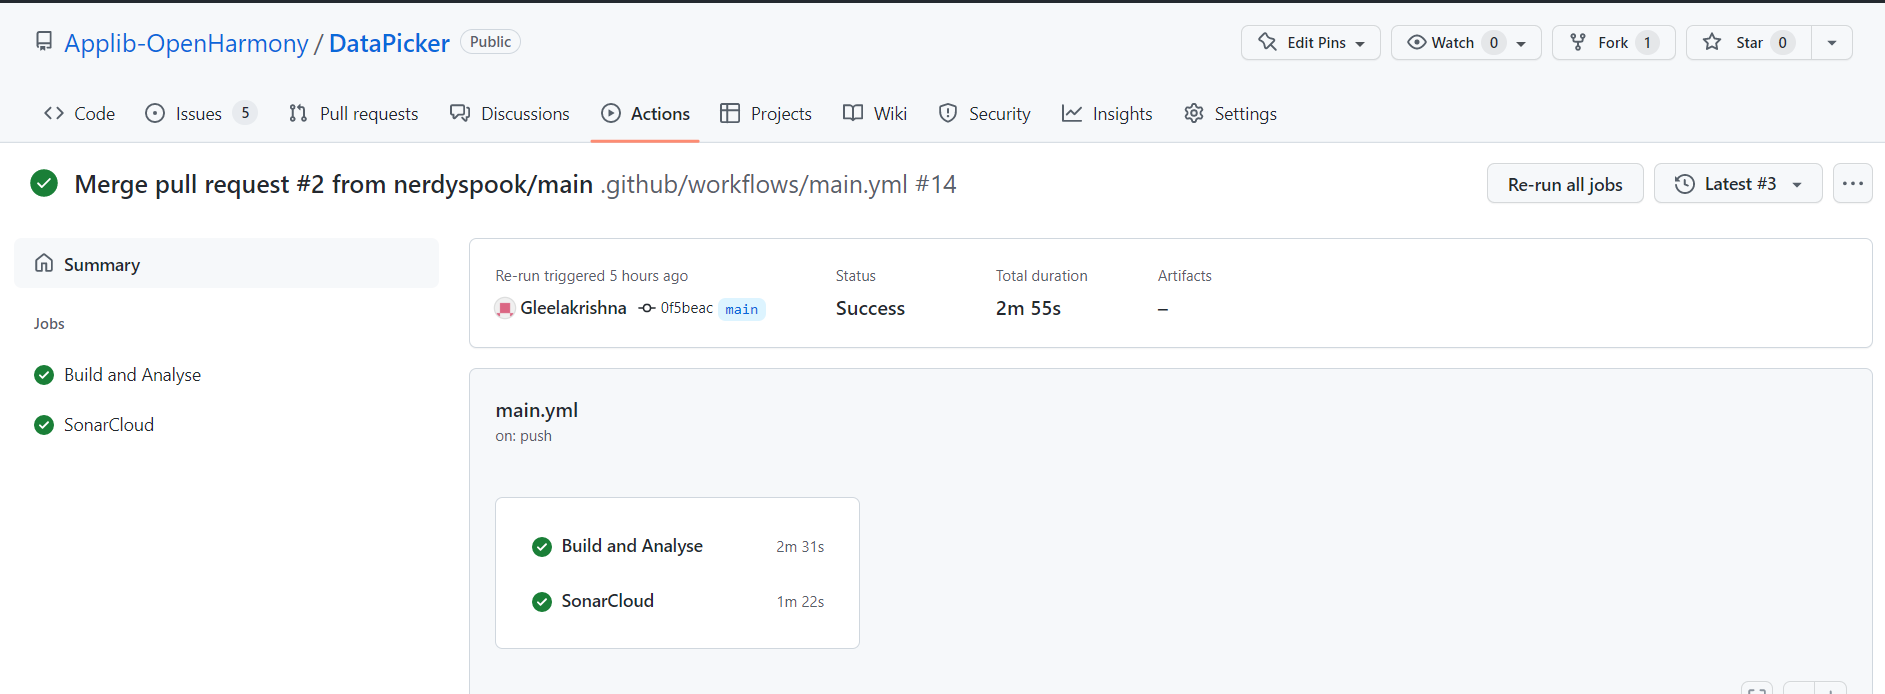The height and width of the screenshot is (694, 1885).
Task: Click the Fork count badge
Action: pos(1647,42)
